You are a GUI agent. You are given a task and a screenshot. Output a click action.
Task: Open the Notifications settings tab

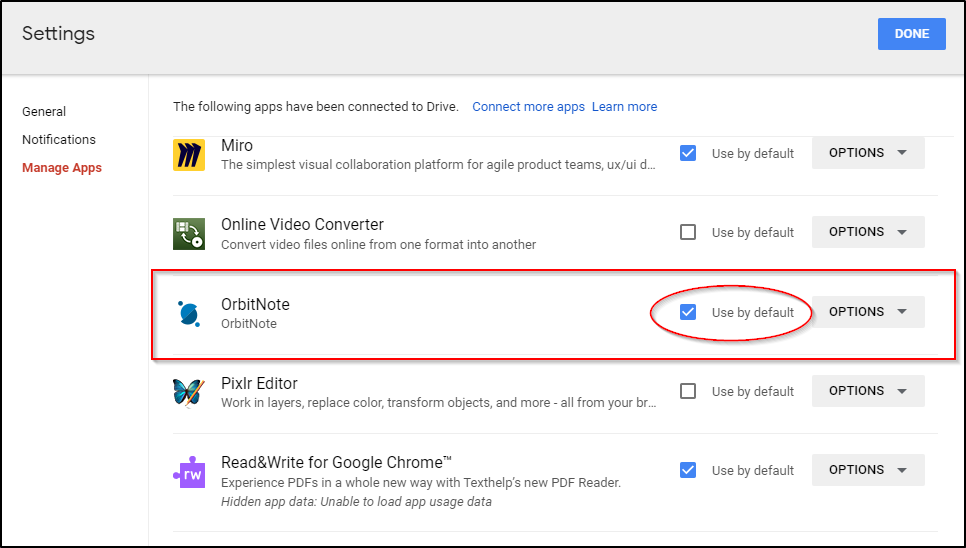59,140
